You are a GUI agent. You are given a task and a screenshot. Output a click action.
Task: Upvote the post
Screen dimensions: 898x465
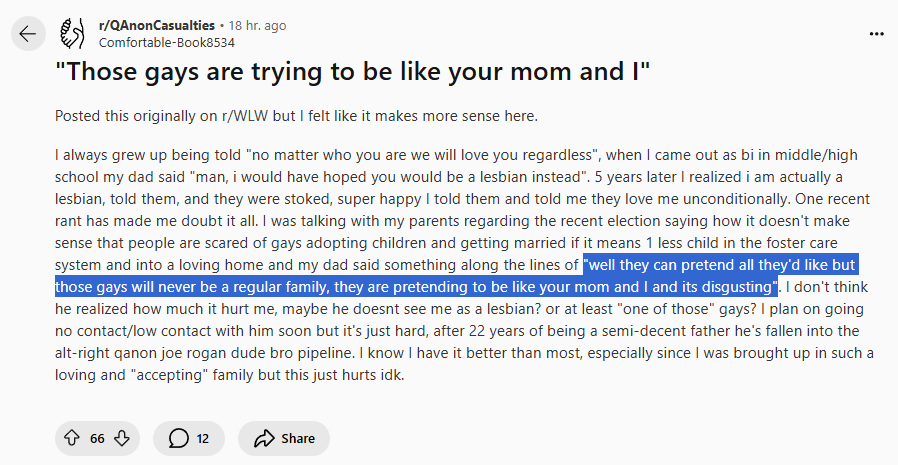(x=73, y=438)
